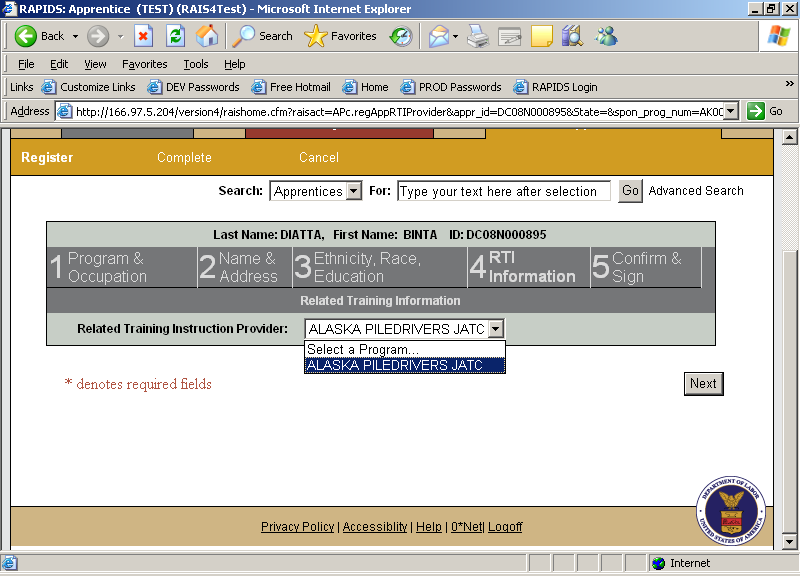Choose ALASKA PILEDRIVERS JATC list option
800x576 pixels.
(405, 365)
